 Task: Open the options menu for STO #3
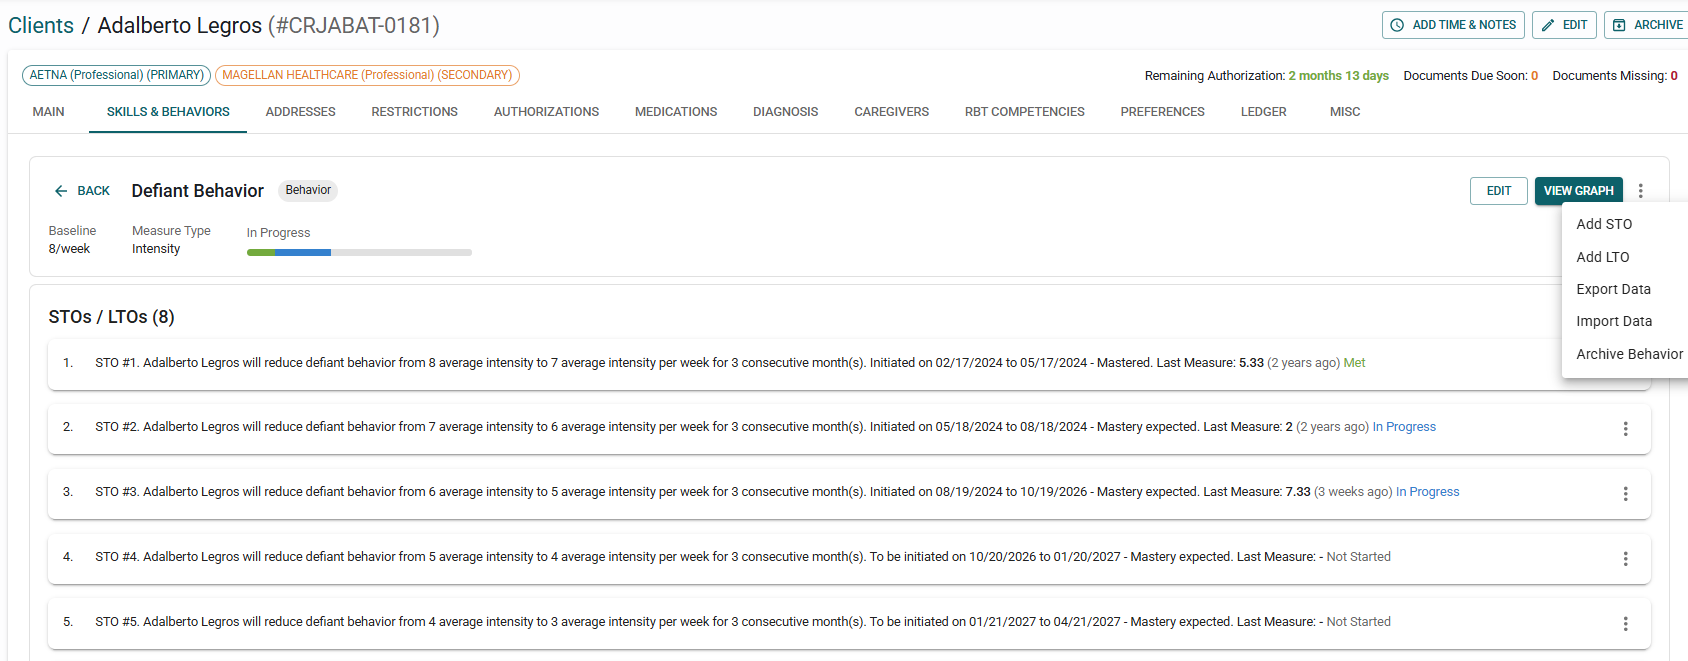(x=1625, y=493)
